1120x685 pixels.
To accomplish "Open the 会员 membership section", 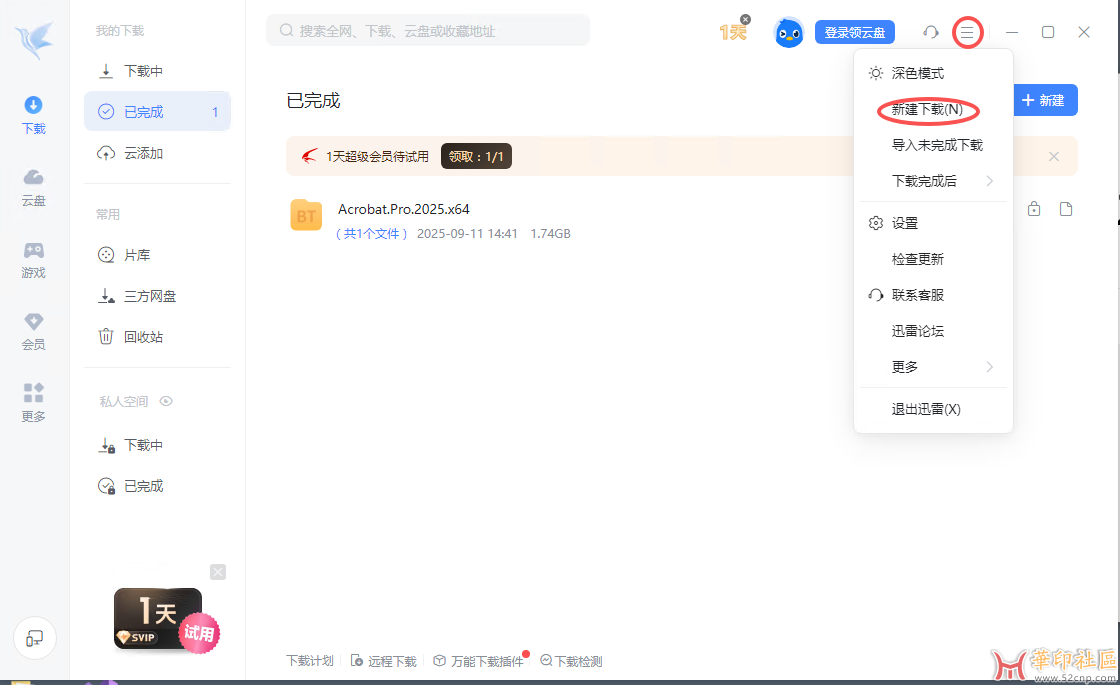I will [34, 332].
